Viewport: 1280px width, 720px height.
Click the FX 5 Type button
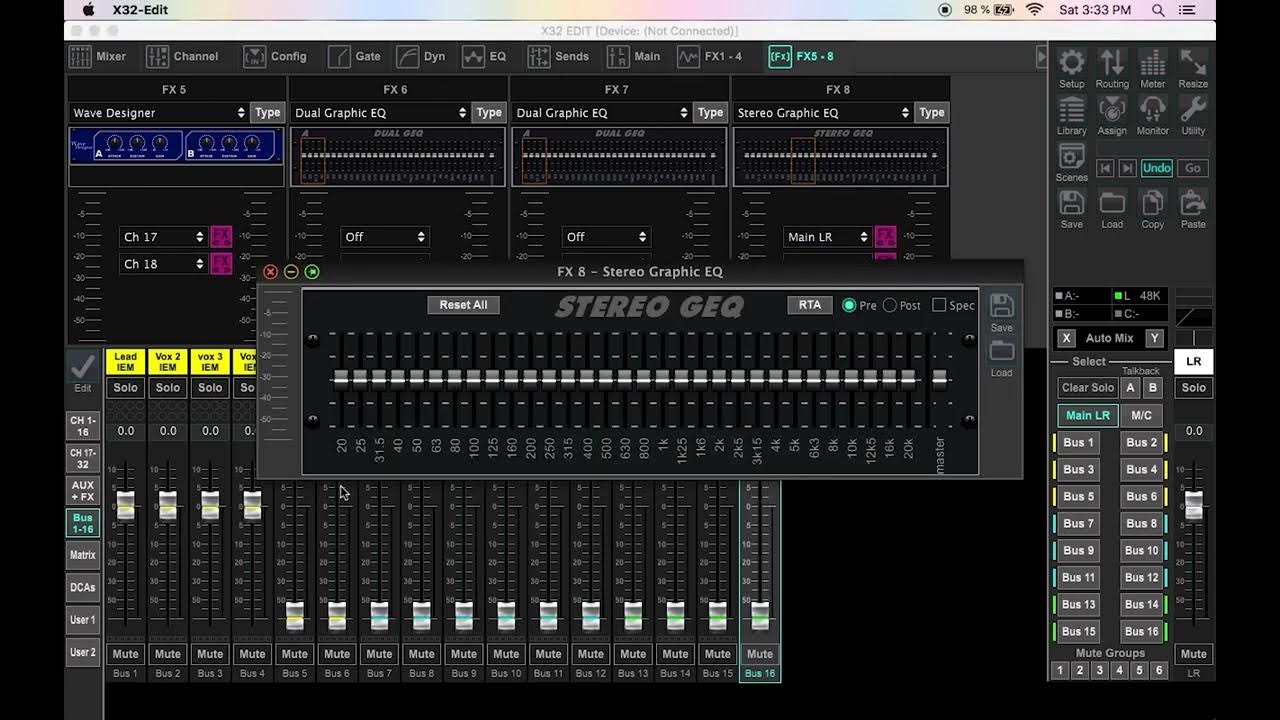(268, 113)
